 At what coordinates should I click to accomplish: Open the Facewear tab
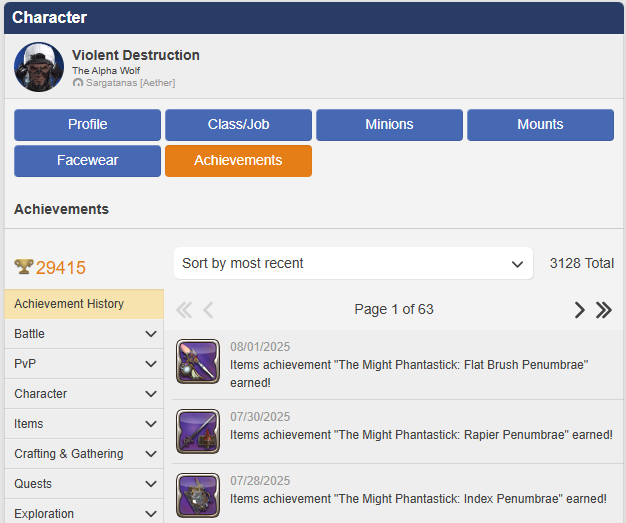click(x=87, y=161)
